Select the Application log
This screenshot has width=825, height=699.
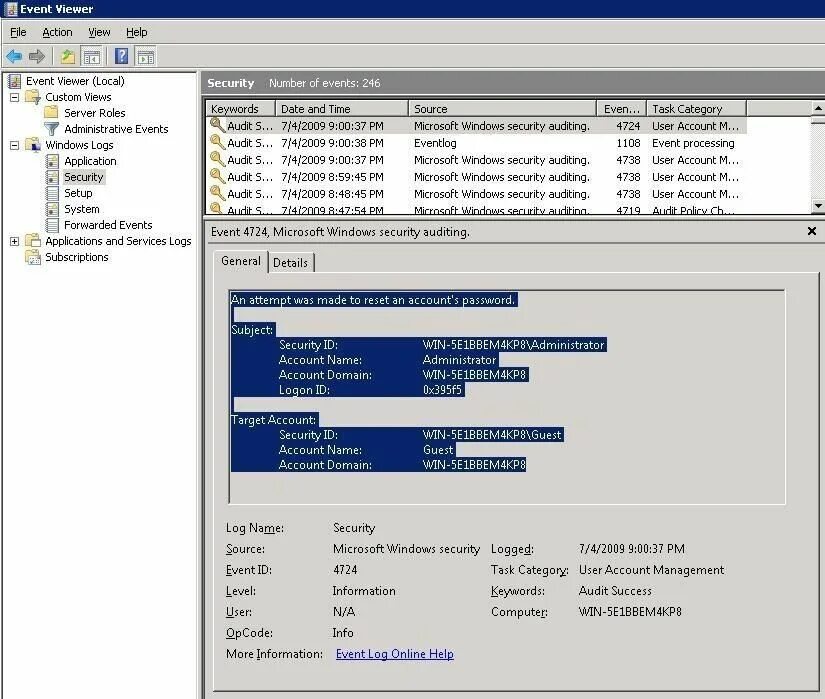point(90,161)
